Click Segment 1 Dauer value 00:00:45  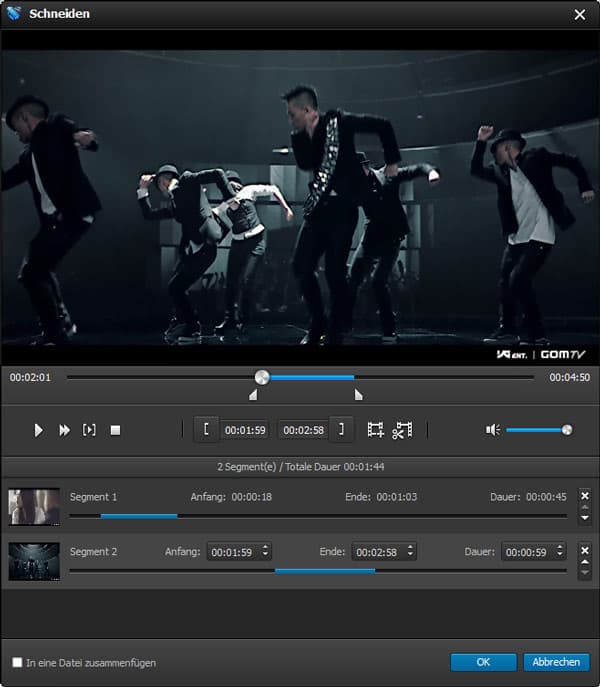(546, 497)
